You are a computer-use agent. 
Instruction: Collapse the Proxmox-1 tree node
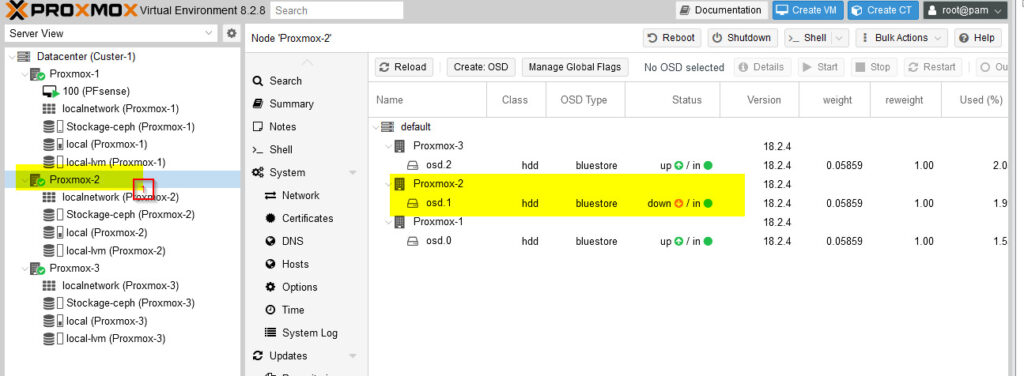coord(24,74)
